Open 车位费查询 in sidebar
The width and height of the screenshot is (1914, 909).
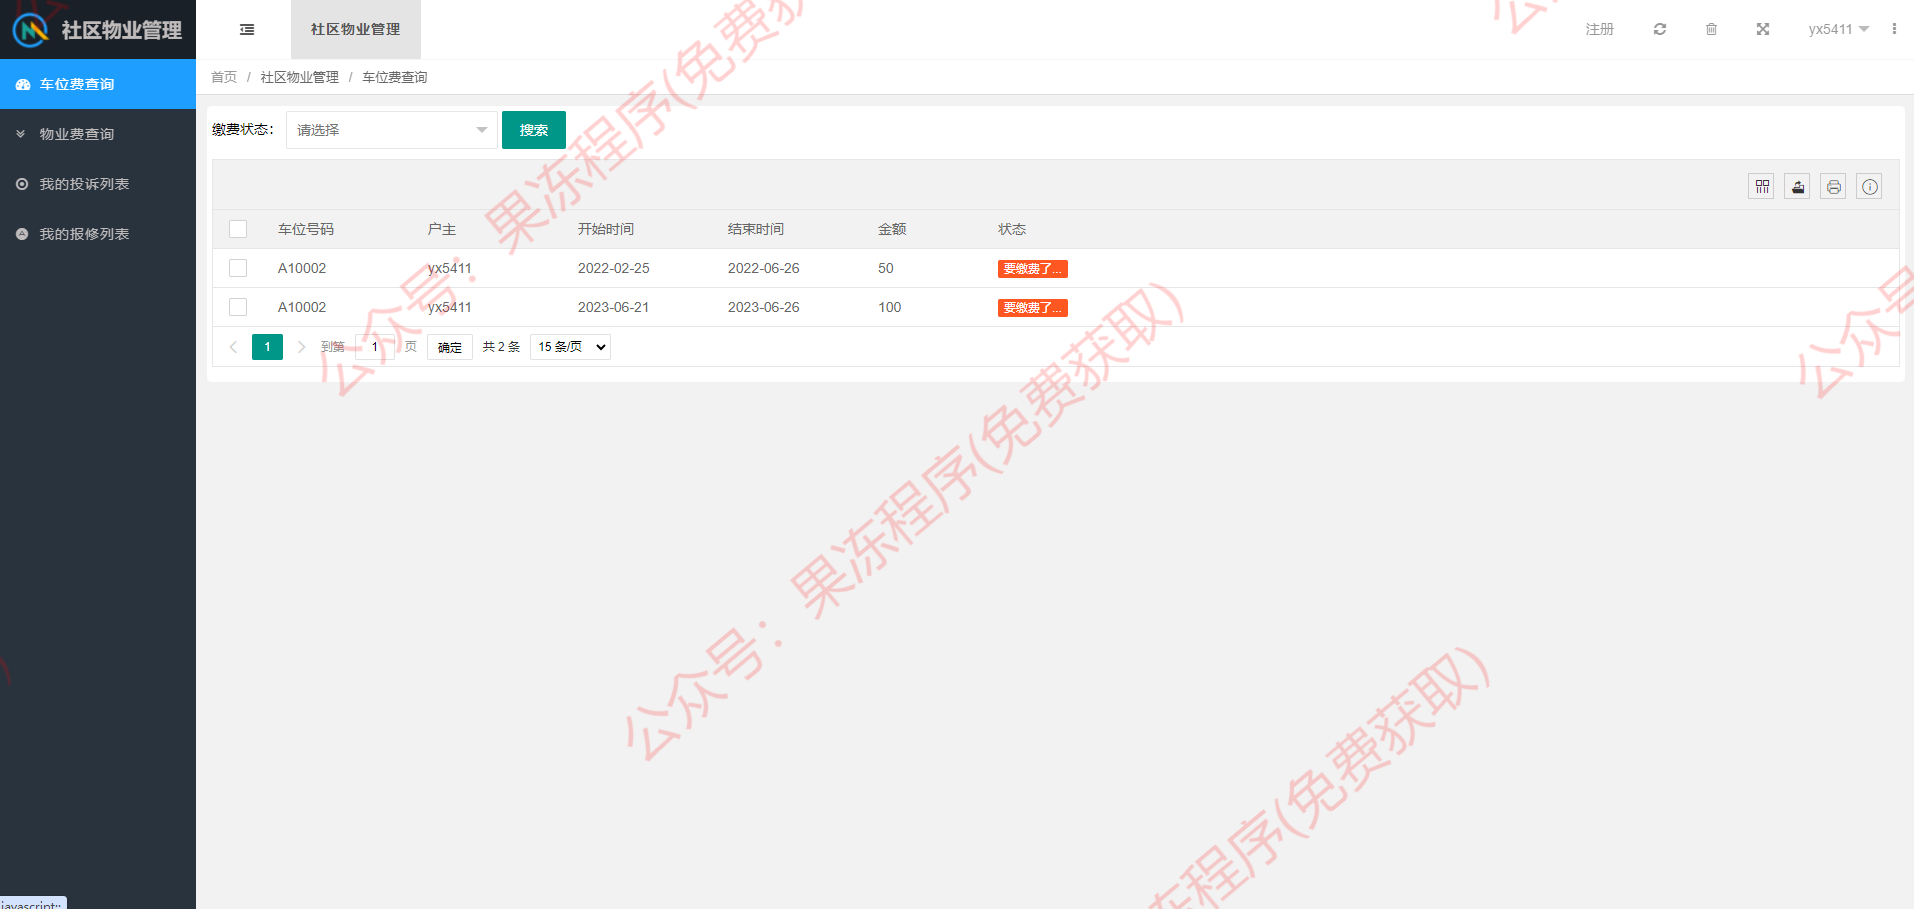(98, 84)
